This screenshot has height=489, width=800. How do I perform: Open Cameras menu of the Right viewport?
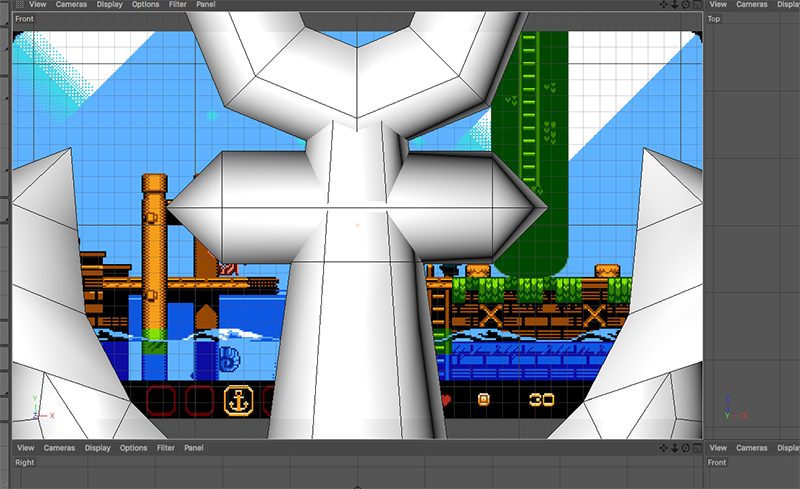click(59, 448)
